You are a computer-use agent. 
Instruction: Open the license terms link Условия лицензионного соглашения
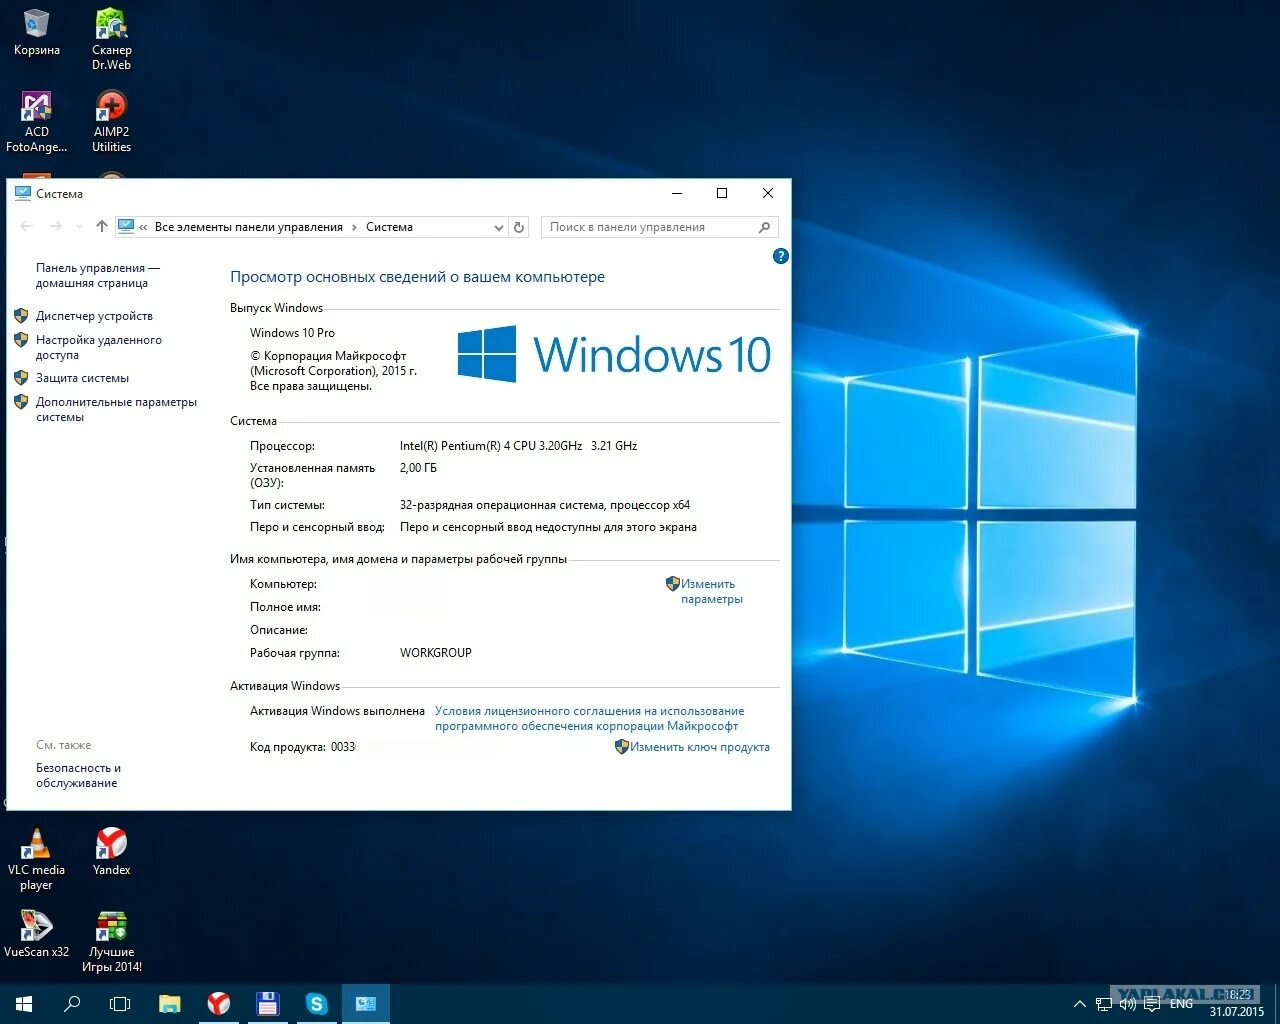[x=589, y=718]
